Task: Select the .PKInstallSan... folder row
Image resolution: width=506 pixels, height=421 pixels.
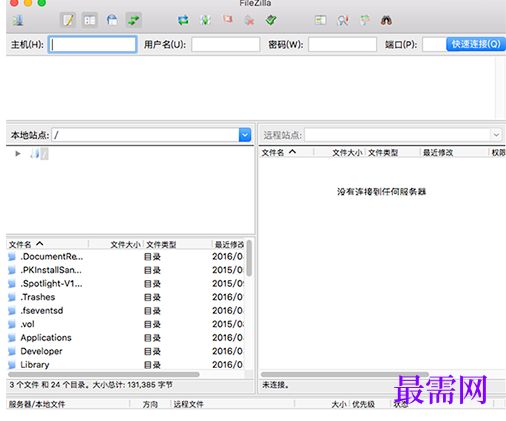Action: click(x=126, y=270)
